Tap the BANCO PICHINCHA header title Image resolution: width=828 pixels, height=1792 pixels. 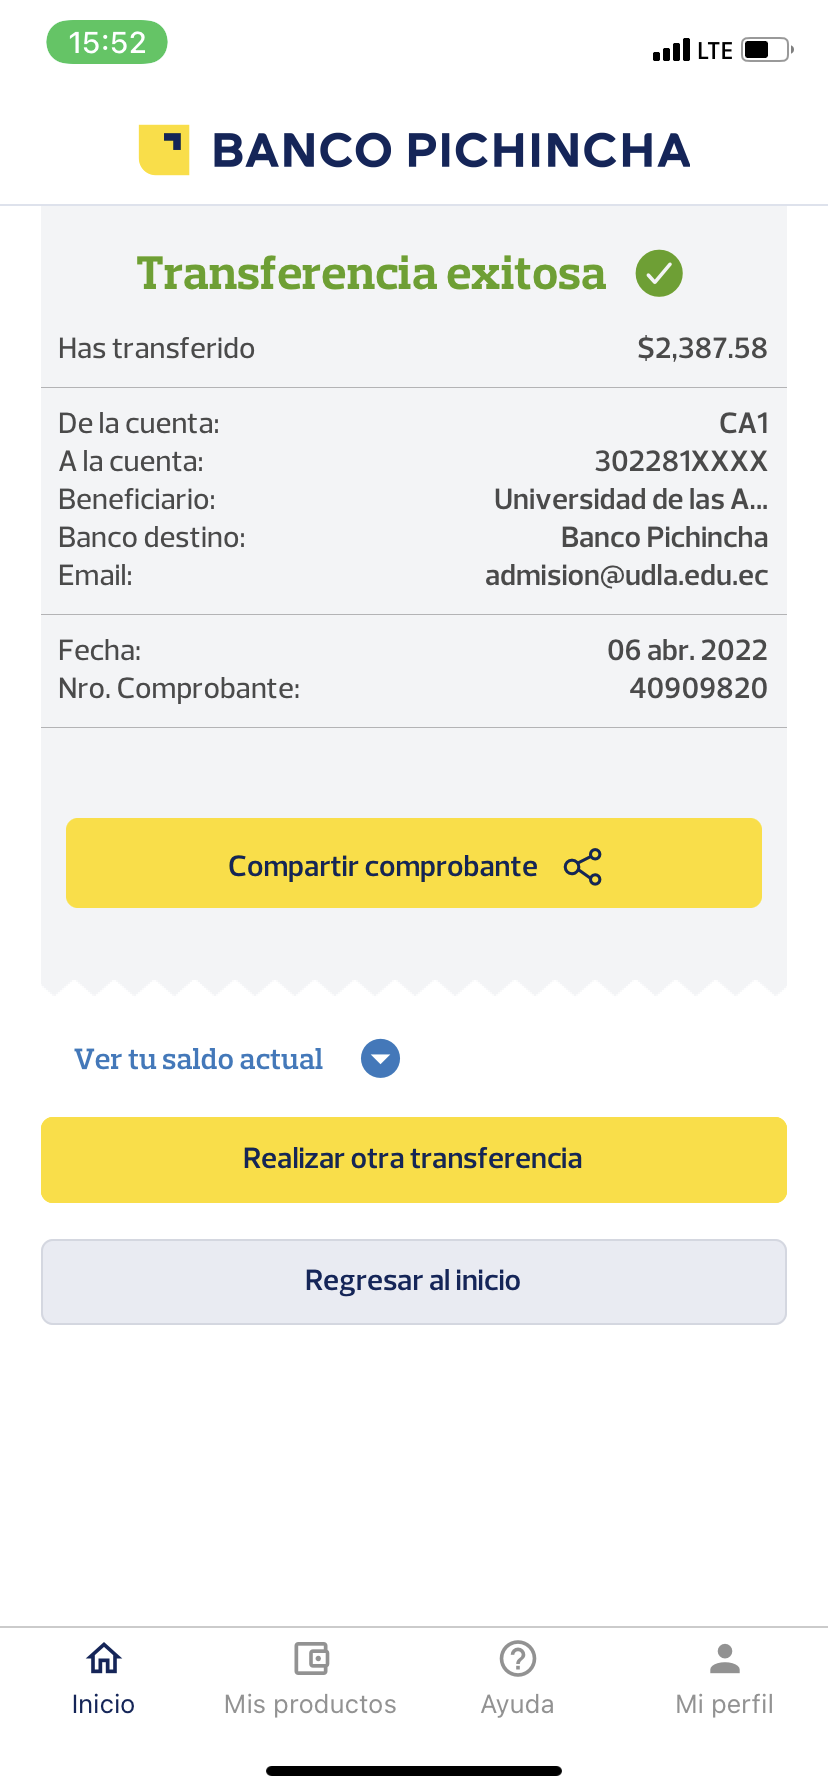pyautogui.click(x=451, y=150)
